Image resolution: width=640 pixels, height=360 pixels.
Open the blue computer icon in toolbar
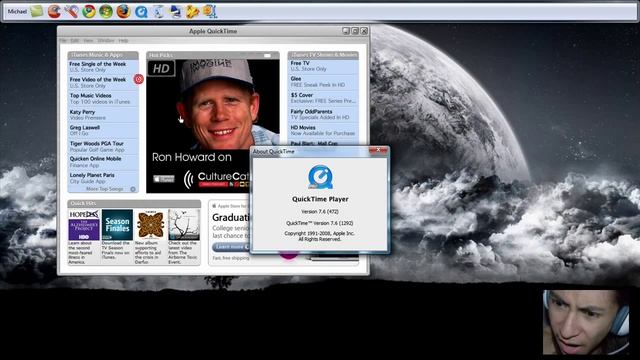click(x=176, y=11)
